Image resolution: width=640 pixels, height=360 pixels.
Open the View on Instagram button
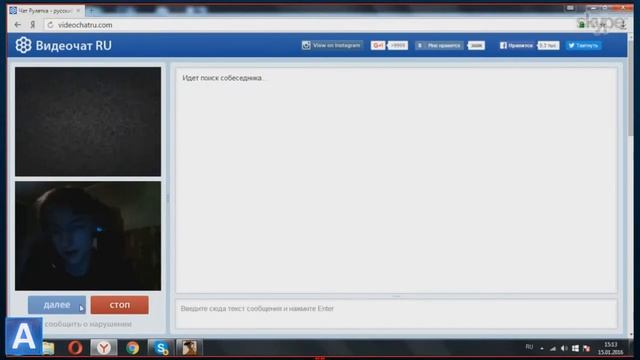(331, 45)
